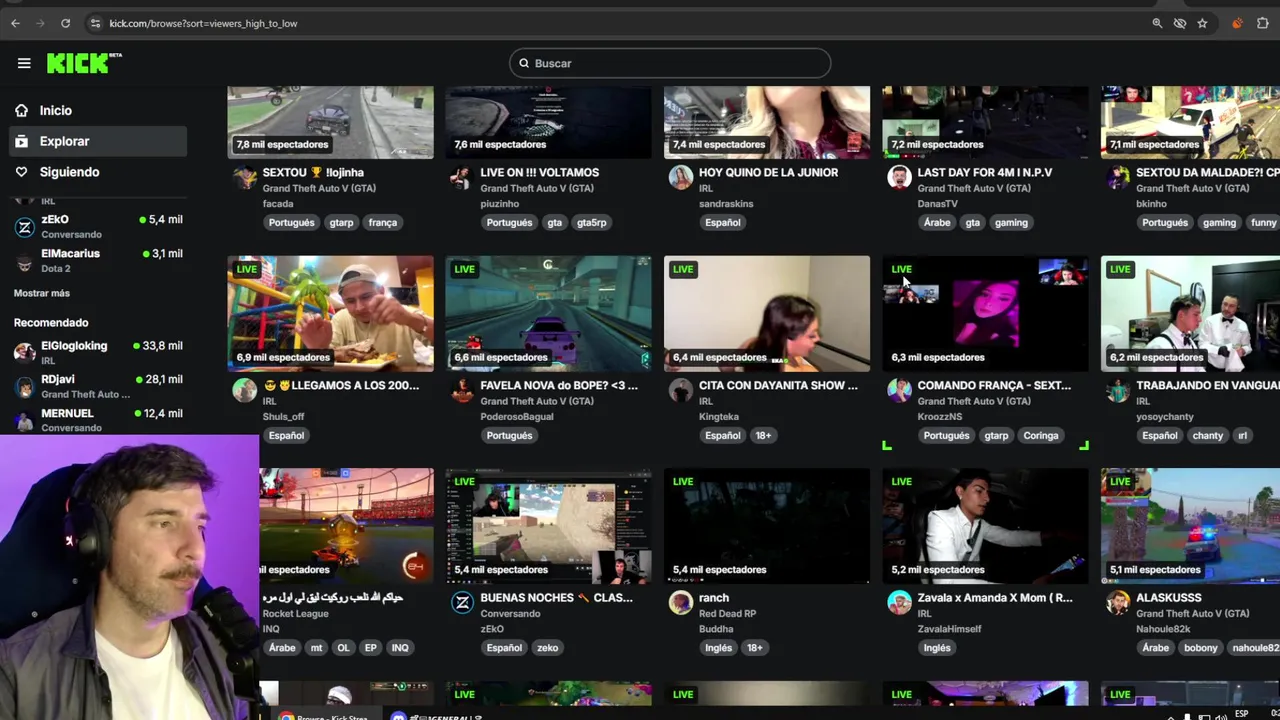Click the gta5rp tag under piuzinho

coord(591,222)
